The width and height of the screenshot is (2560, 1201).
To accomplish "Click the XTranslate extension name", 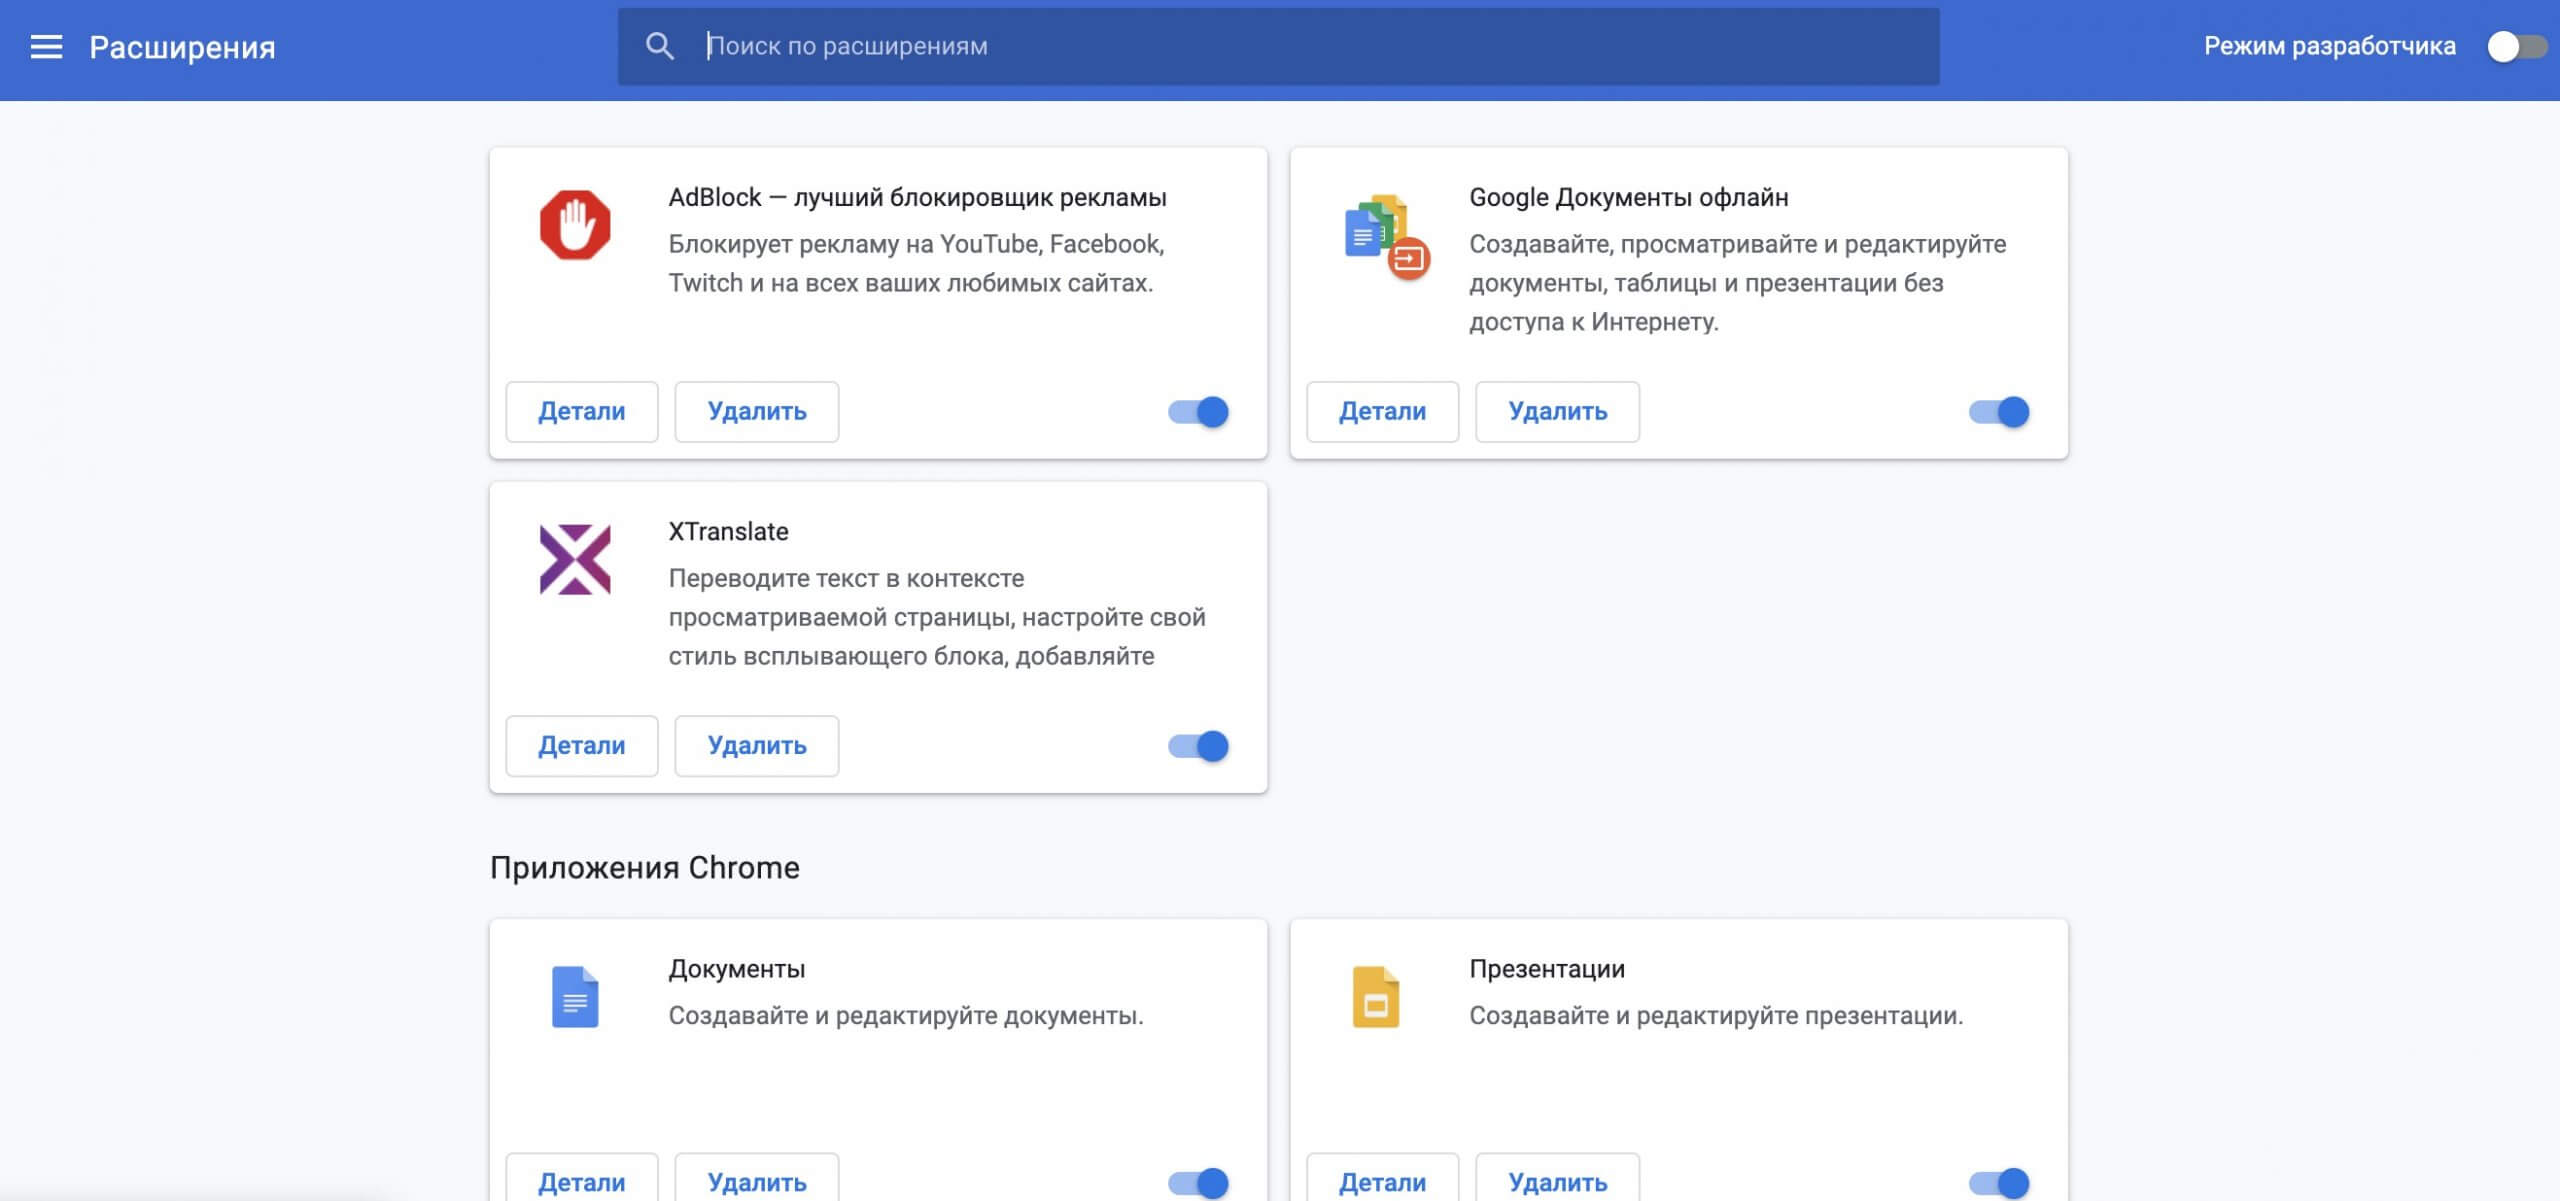I will click(x=728, y=531).
